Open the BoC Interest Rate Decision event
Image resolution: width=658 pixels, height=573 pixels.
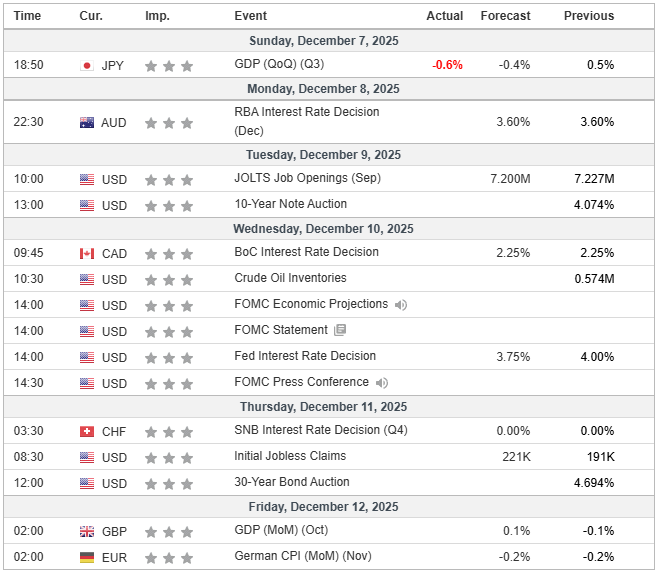click(x=306, y=252)
